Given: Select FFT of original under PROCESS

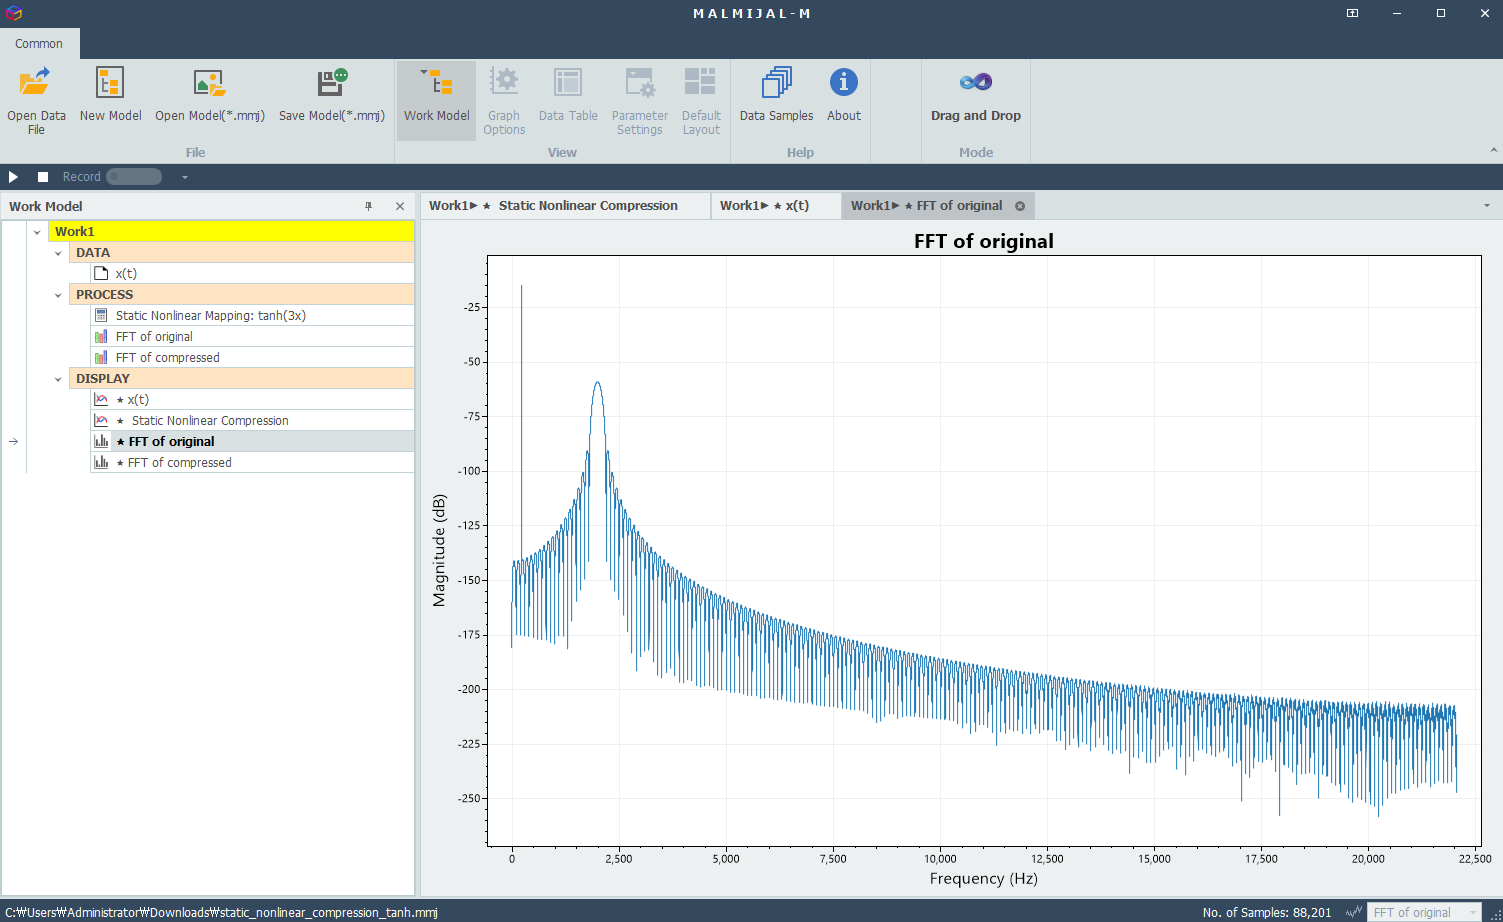Looking at the screenshot, I should (x=252, y=336).
